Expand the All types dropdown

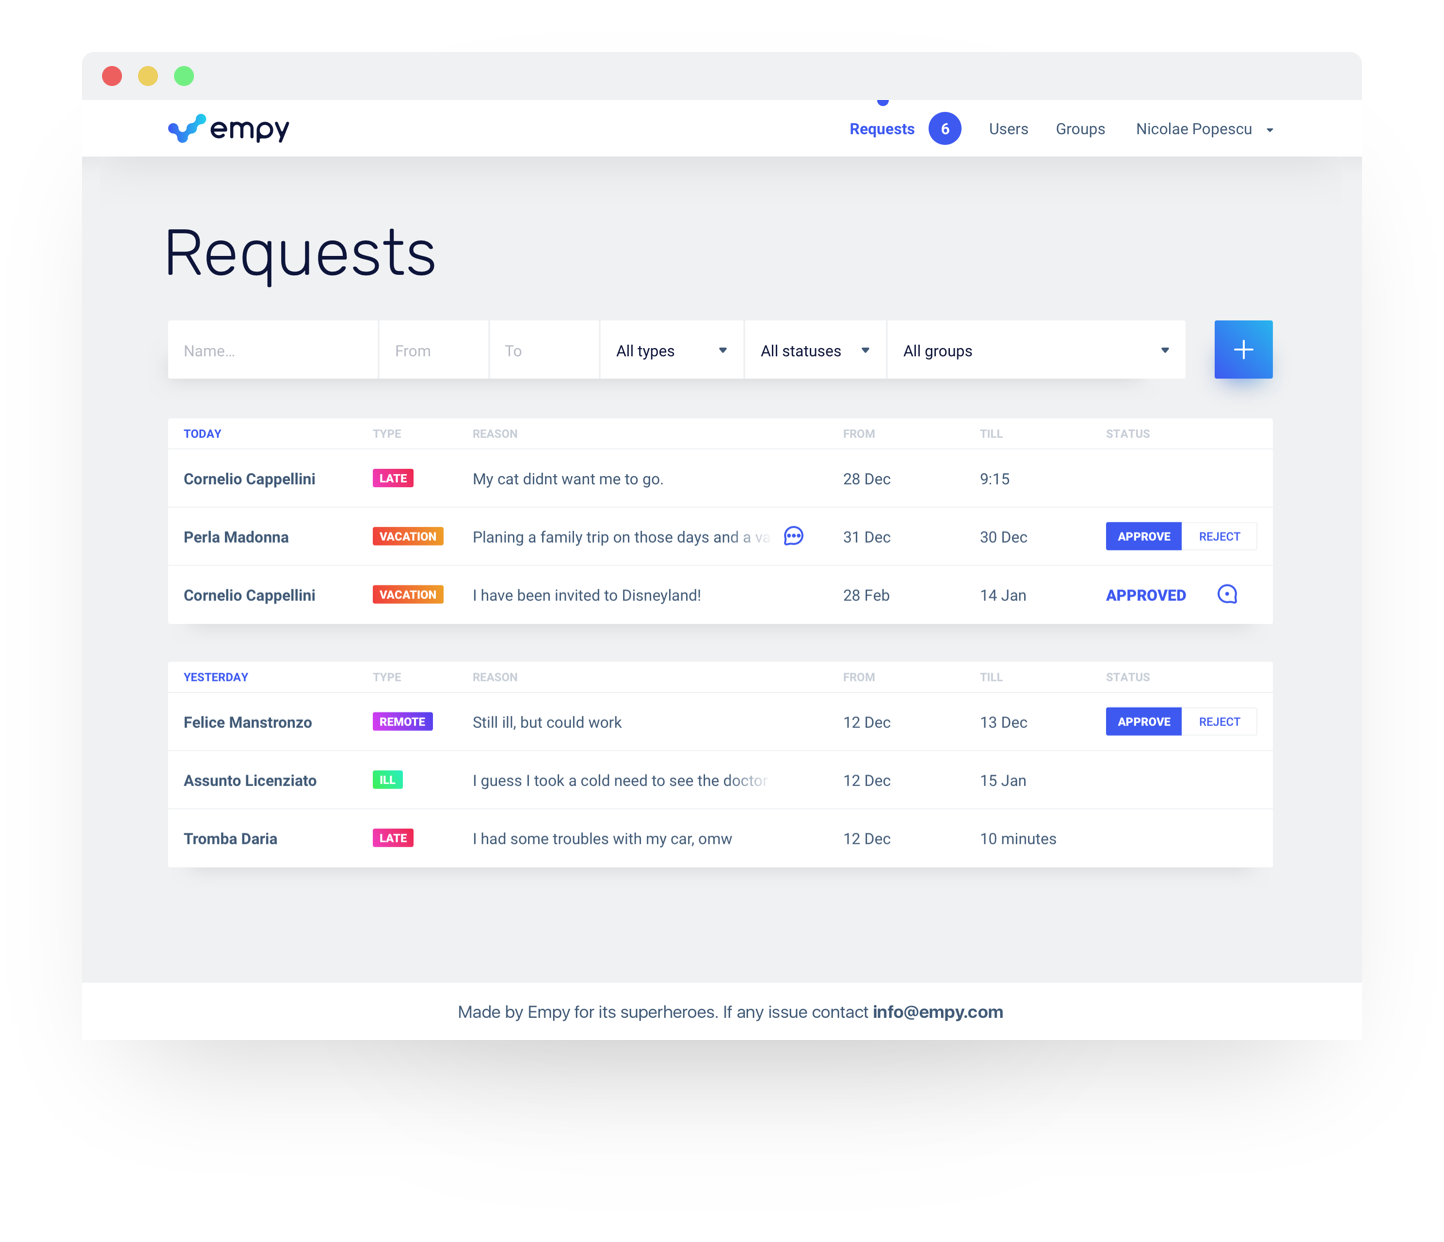[x=671, y=351]
